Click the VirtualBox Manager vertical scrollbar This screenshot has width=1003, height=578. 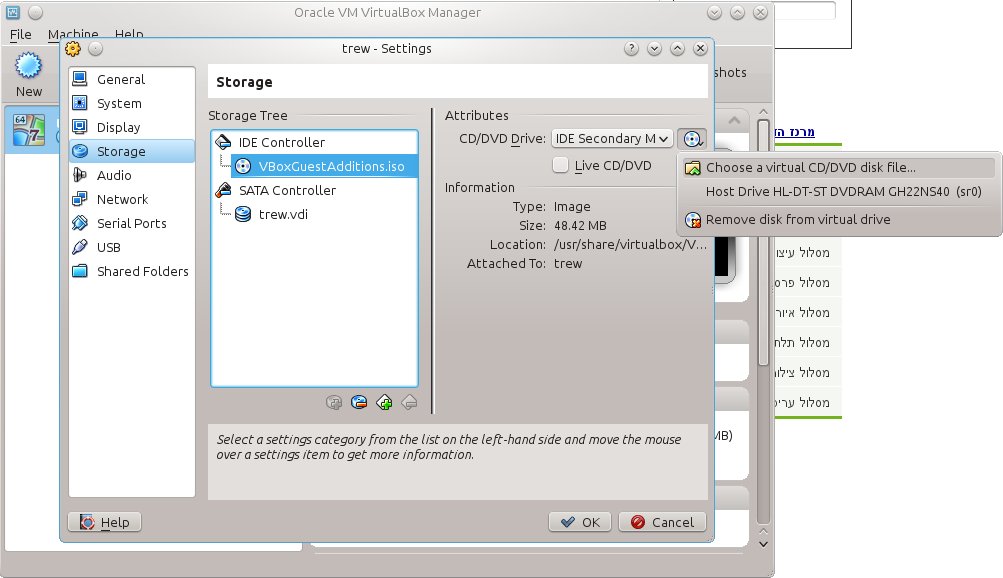[x=763, y=241]
